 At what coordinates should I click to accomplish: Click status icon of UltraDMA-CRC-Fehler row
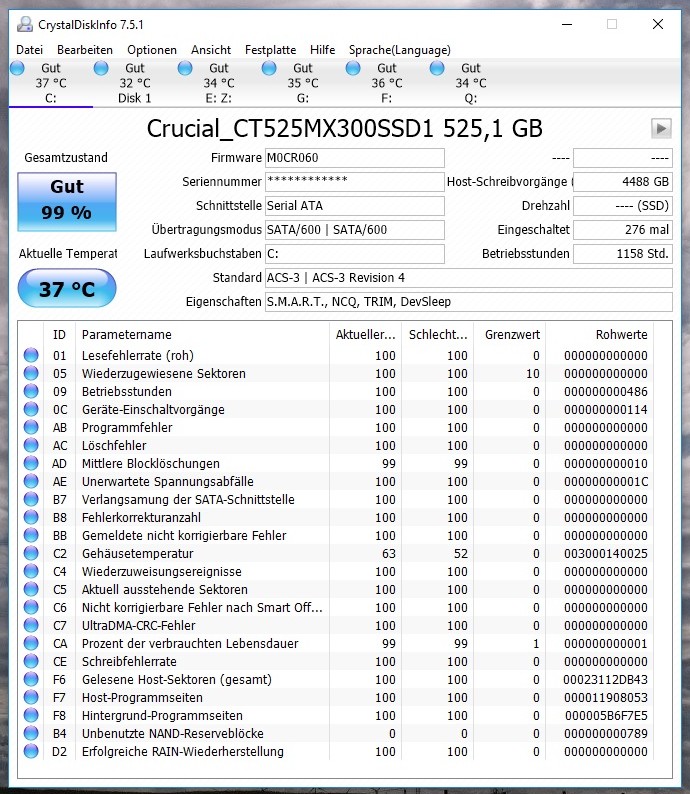coord(31,625)
